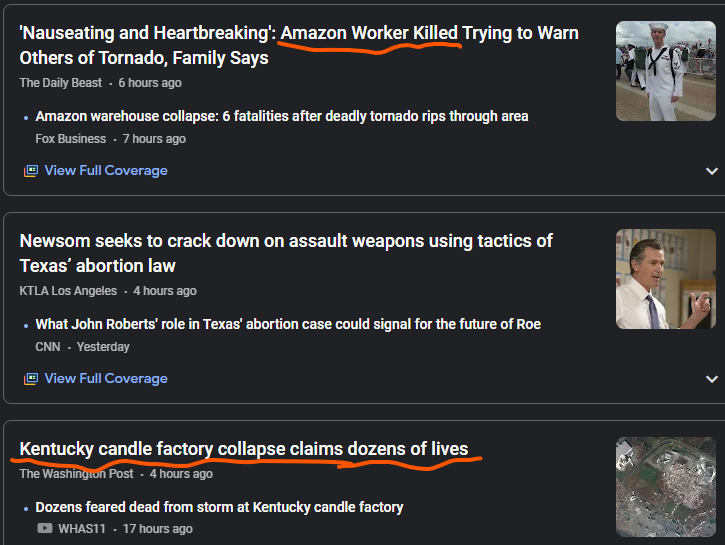Viewport: 725px width, 545px height.
Task: Expand the Newsom story card chevron
Action: coord(712,379)
